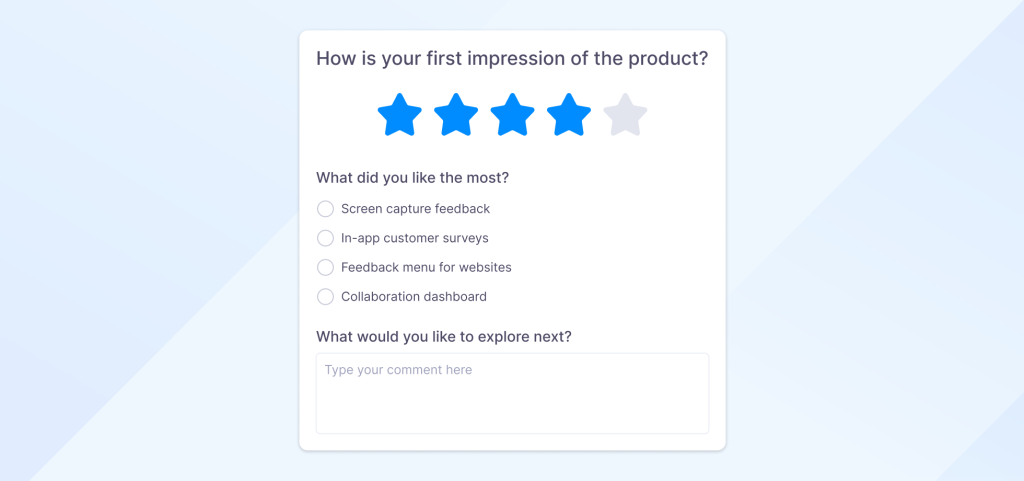Click the 'Collaboration dashboard' label text
This screenshot has height=481, width=1024.
pyautogui.click(x=413, y=296)
